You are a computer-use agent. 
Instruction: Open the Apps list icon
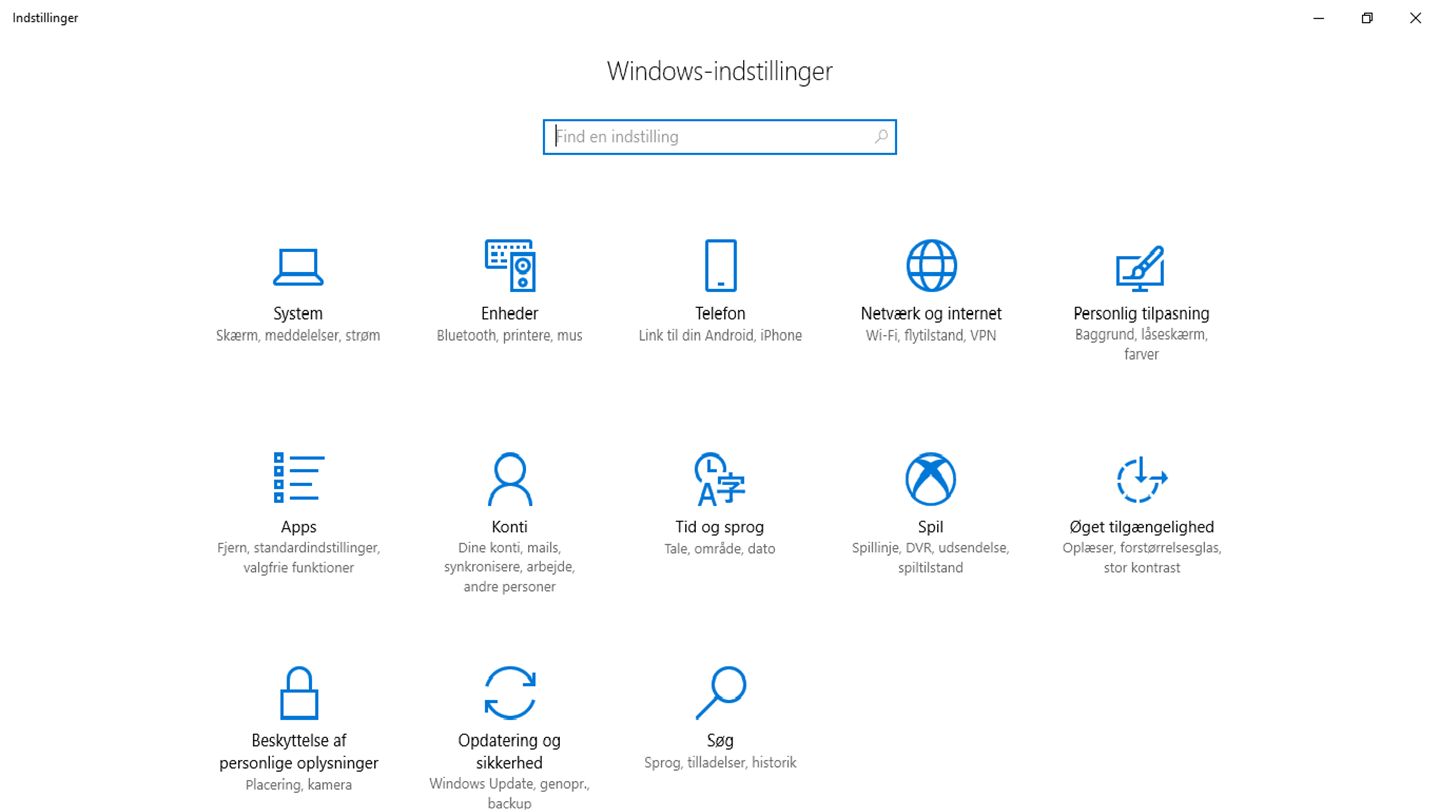tap(298, 478)
